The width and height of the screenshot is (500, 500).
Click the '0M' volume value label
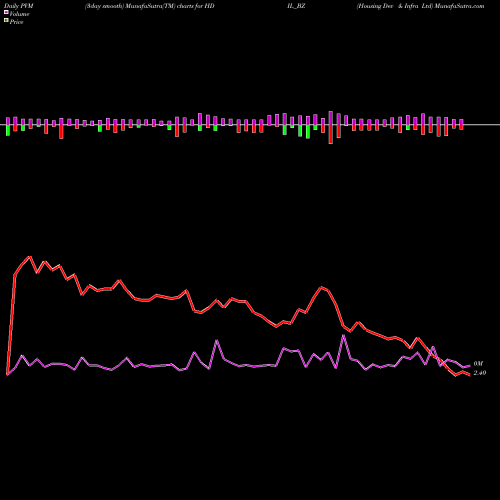pos(478,364)
